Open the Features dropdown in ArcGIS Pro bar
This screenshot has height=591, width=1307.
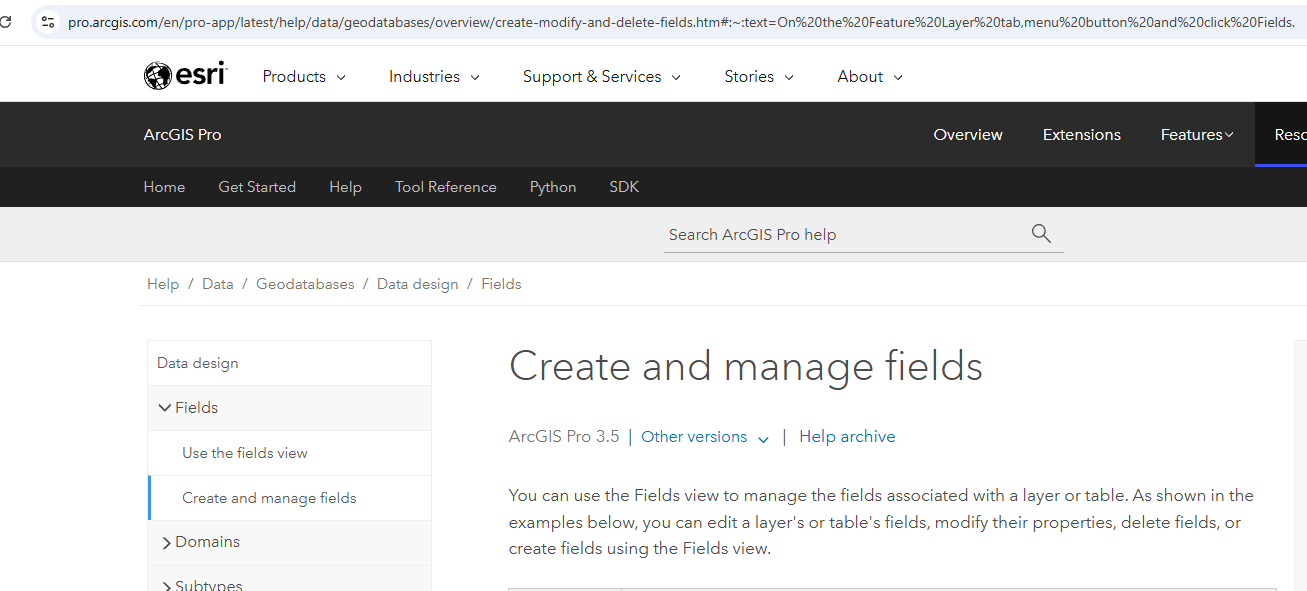point(1197,135)
